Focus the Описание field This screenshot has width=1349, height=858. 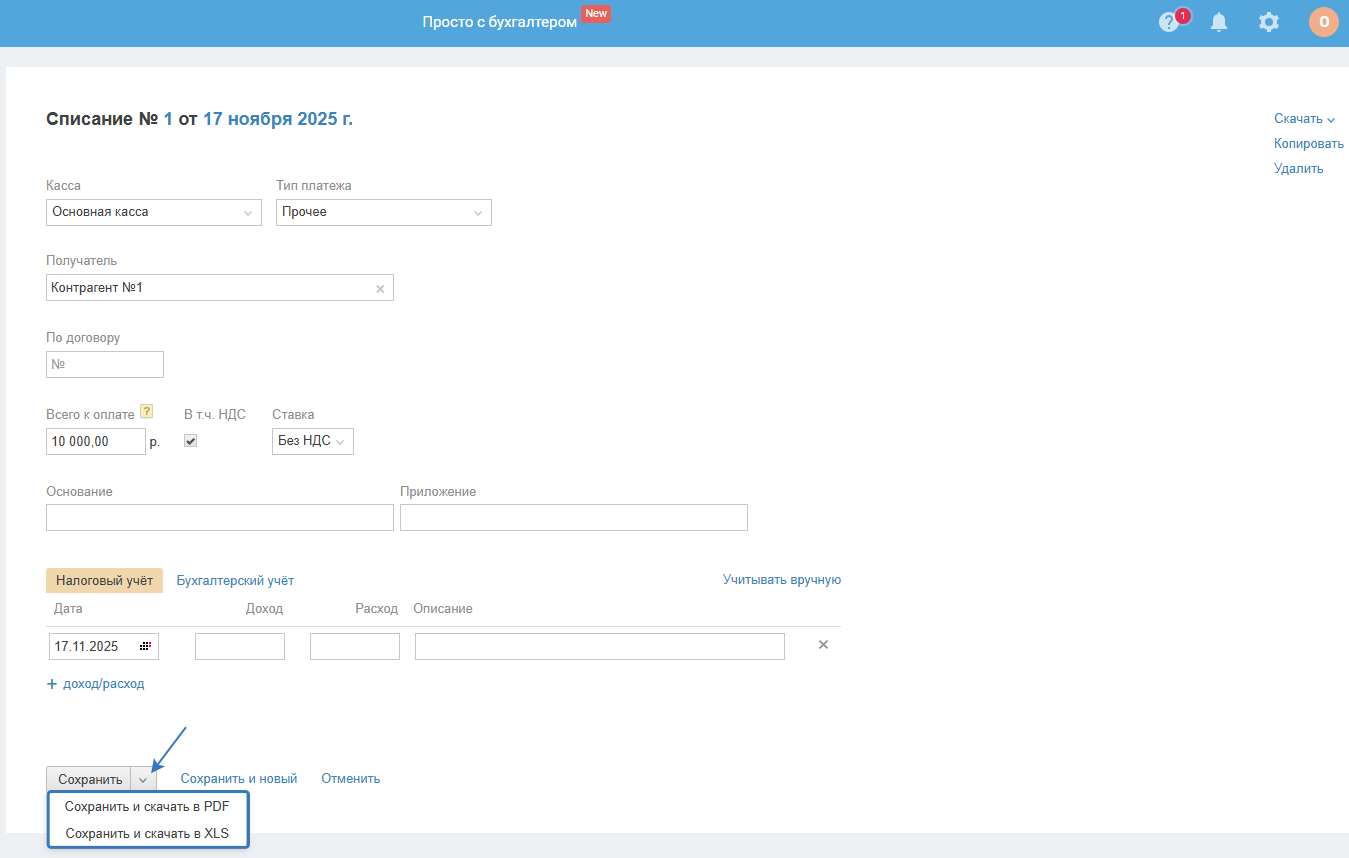600,646
